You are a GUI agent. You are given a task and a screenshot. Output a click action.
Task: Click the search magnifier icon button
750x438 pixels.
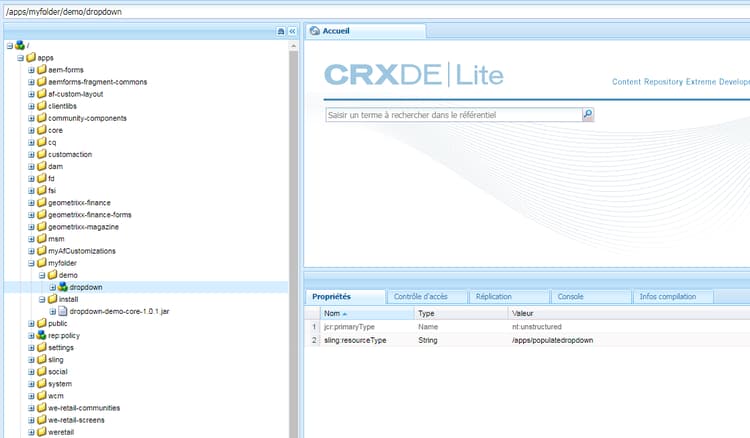[x=588, y=114]
